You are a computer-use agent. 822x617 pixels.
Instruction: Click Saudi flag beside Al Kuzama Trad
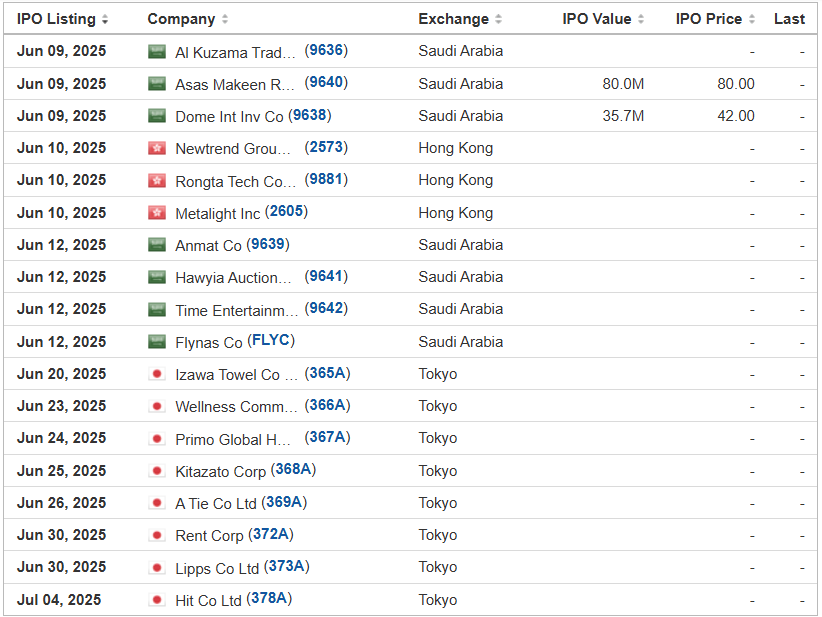pyautogui.click(x=157, y=51)
